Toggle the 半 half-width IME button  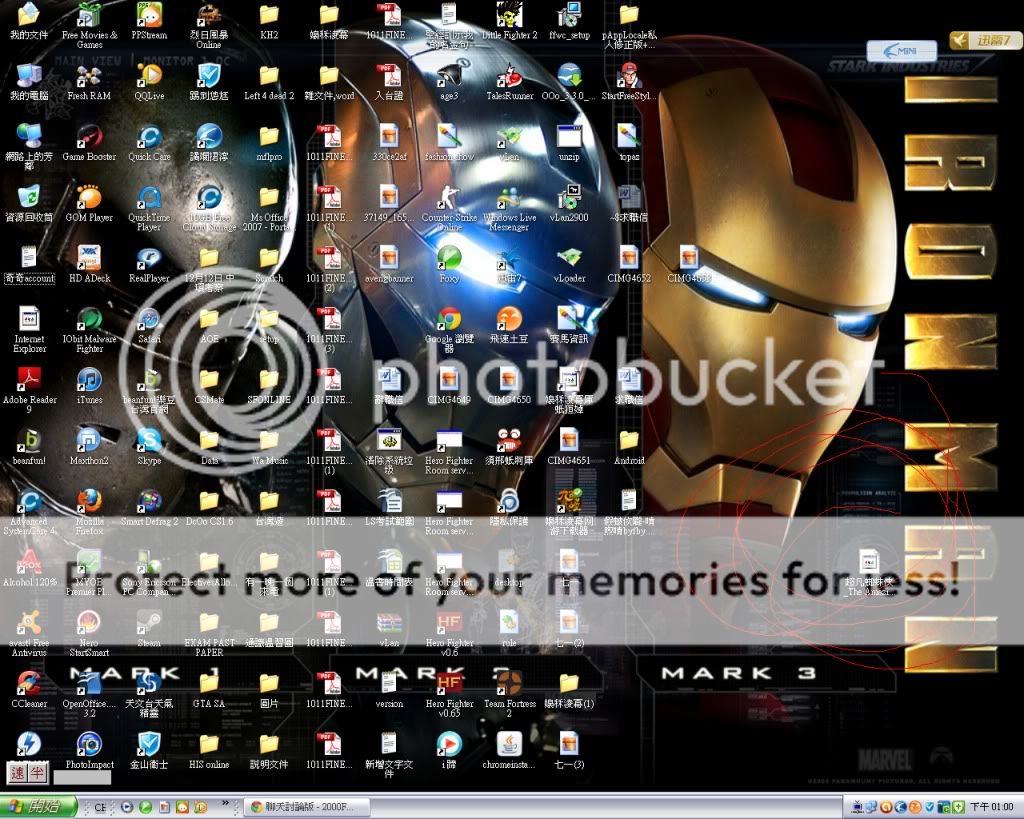coord(37,772)
